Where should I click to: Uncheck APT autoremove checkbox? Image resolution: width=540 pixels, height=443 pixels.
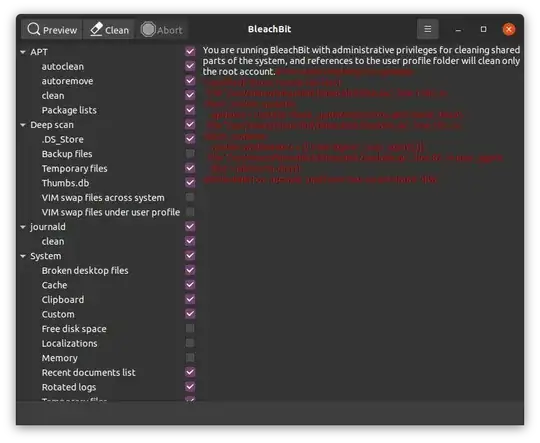point(190,80)
